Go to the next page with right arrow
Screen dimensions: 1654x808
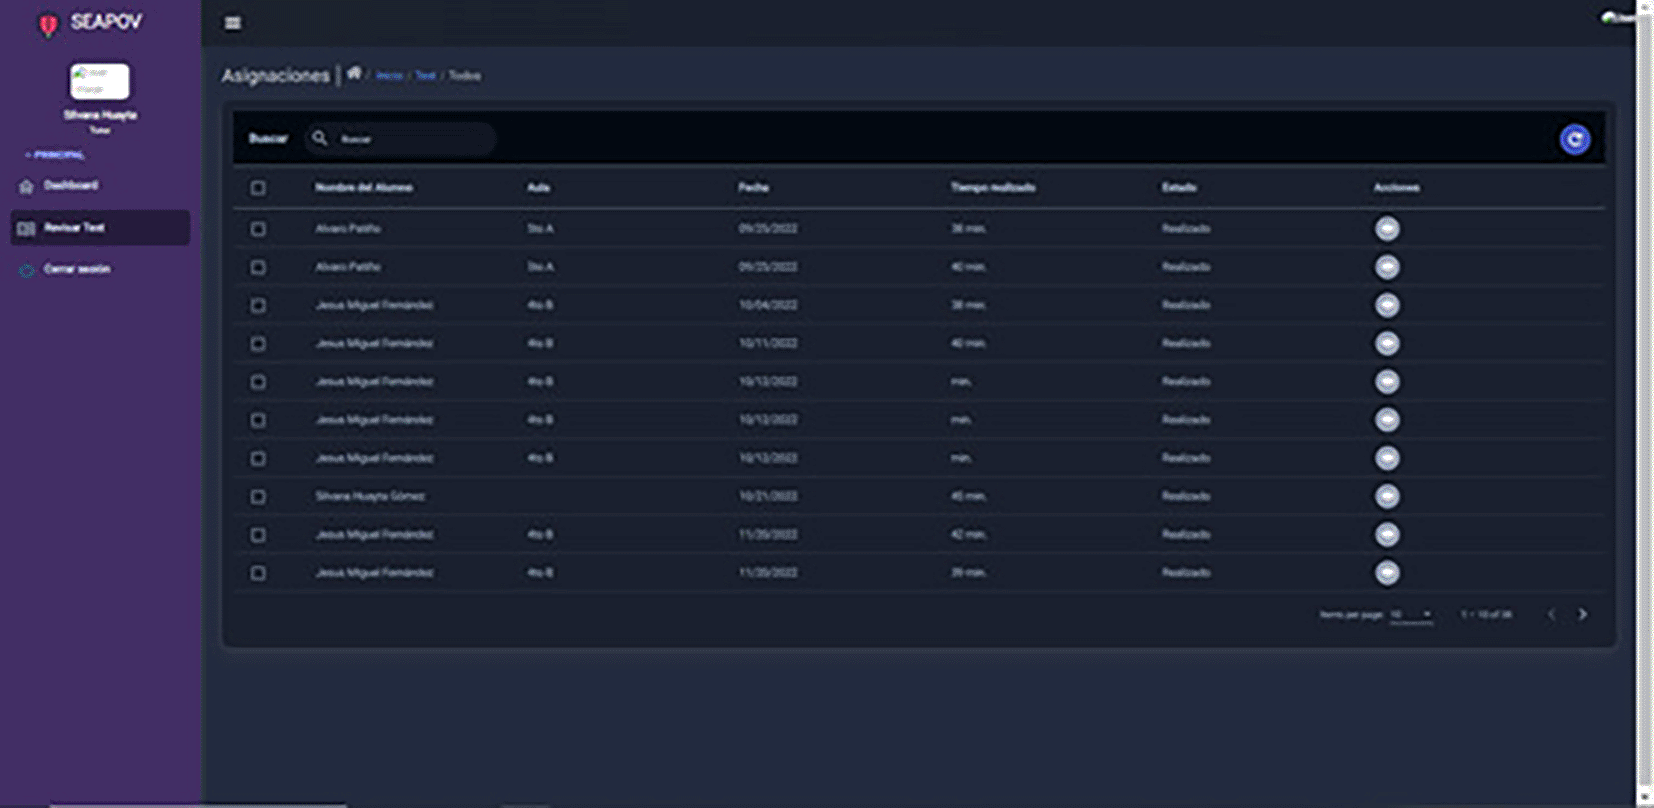pyautogui.click(x=1582, y=614)
